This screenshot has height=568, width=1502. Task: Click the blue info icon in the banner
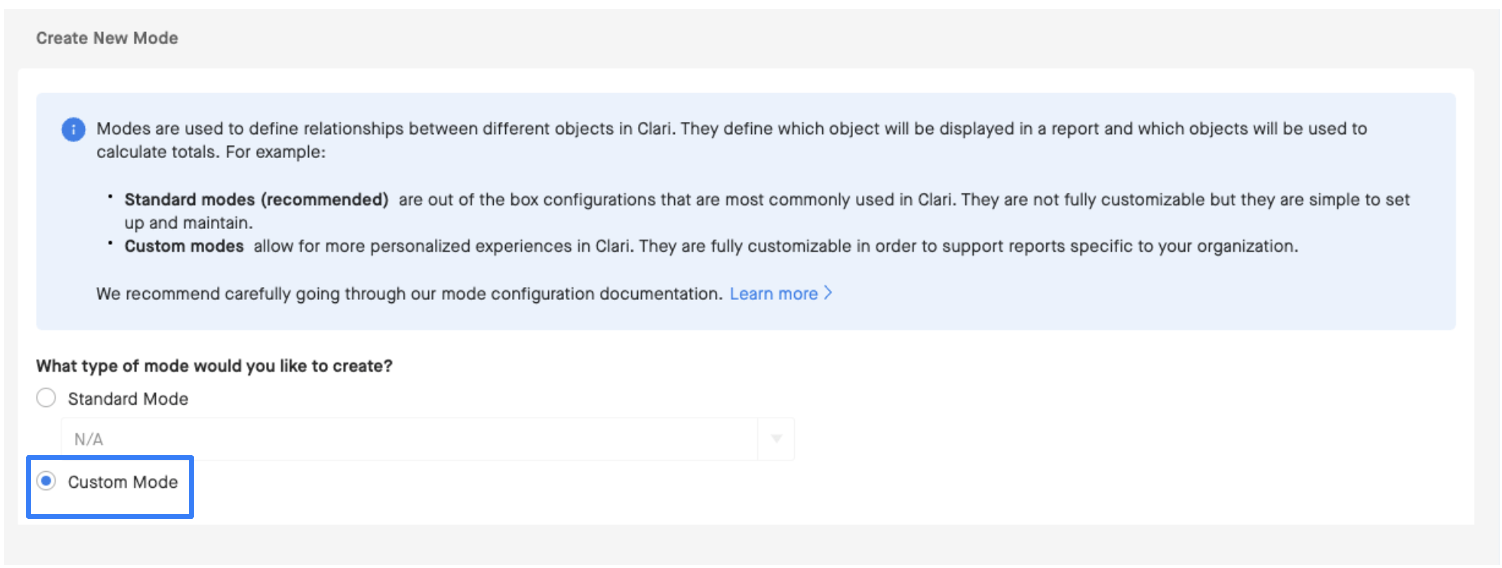pos(73,130)
